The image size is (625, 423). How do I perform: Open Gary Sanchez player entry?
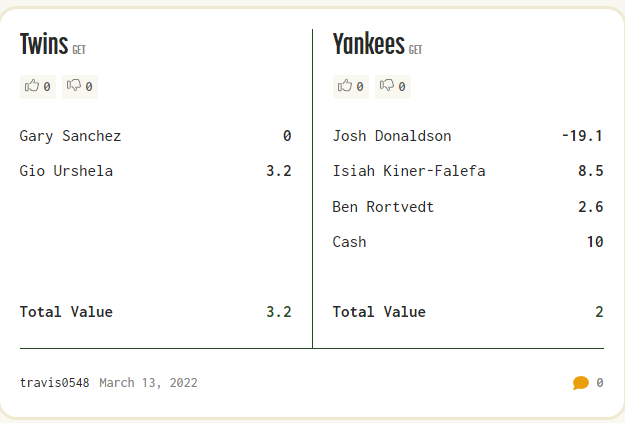point(70,136)
